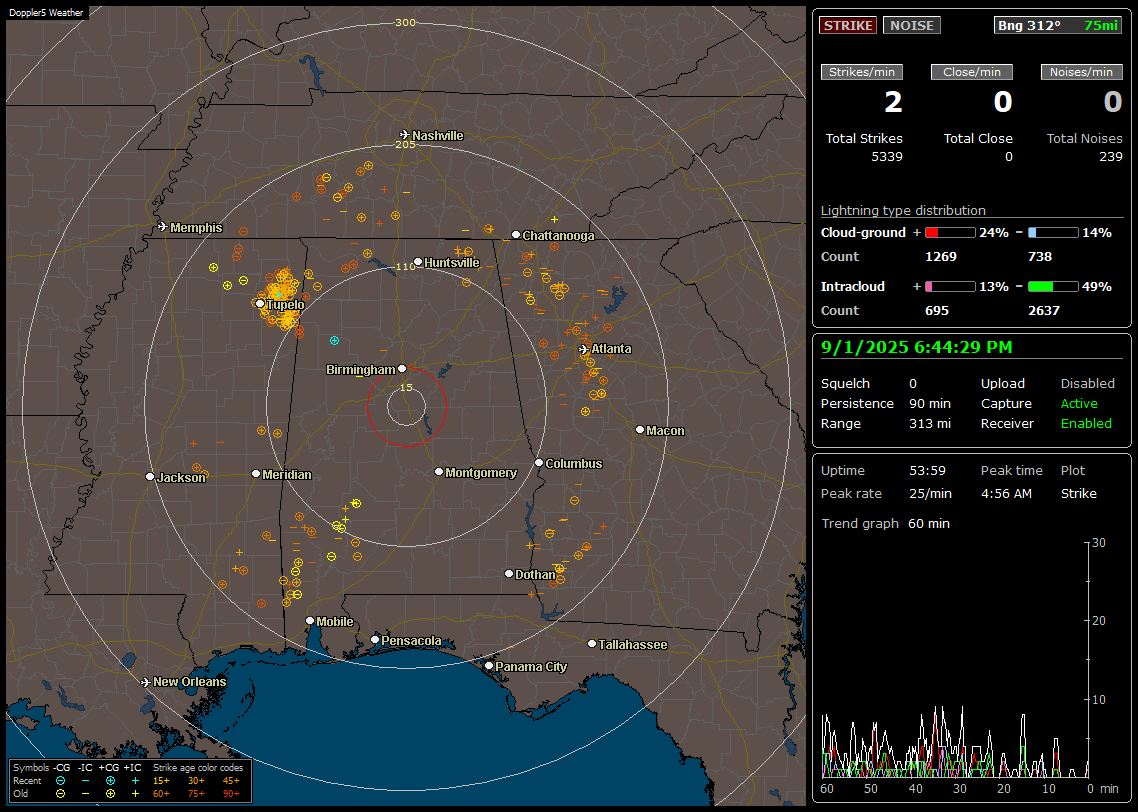Click the New Orleans airplane marker

pos(146,682)
